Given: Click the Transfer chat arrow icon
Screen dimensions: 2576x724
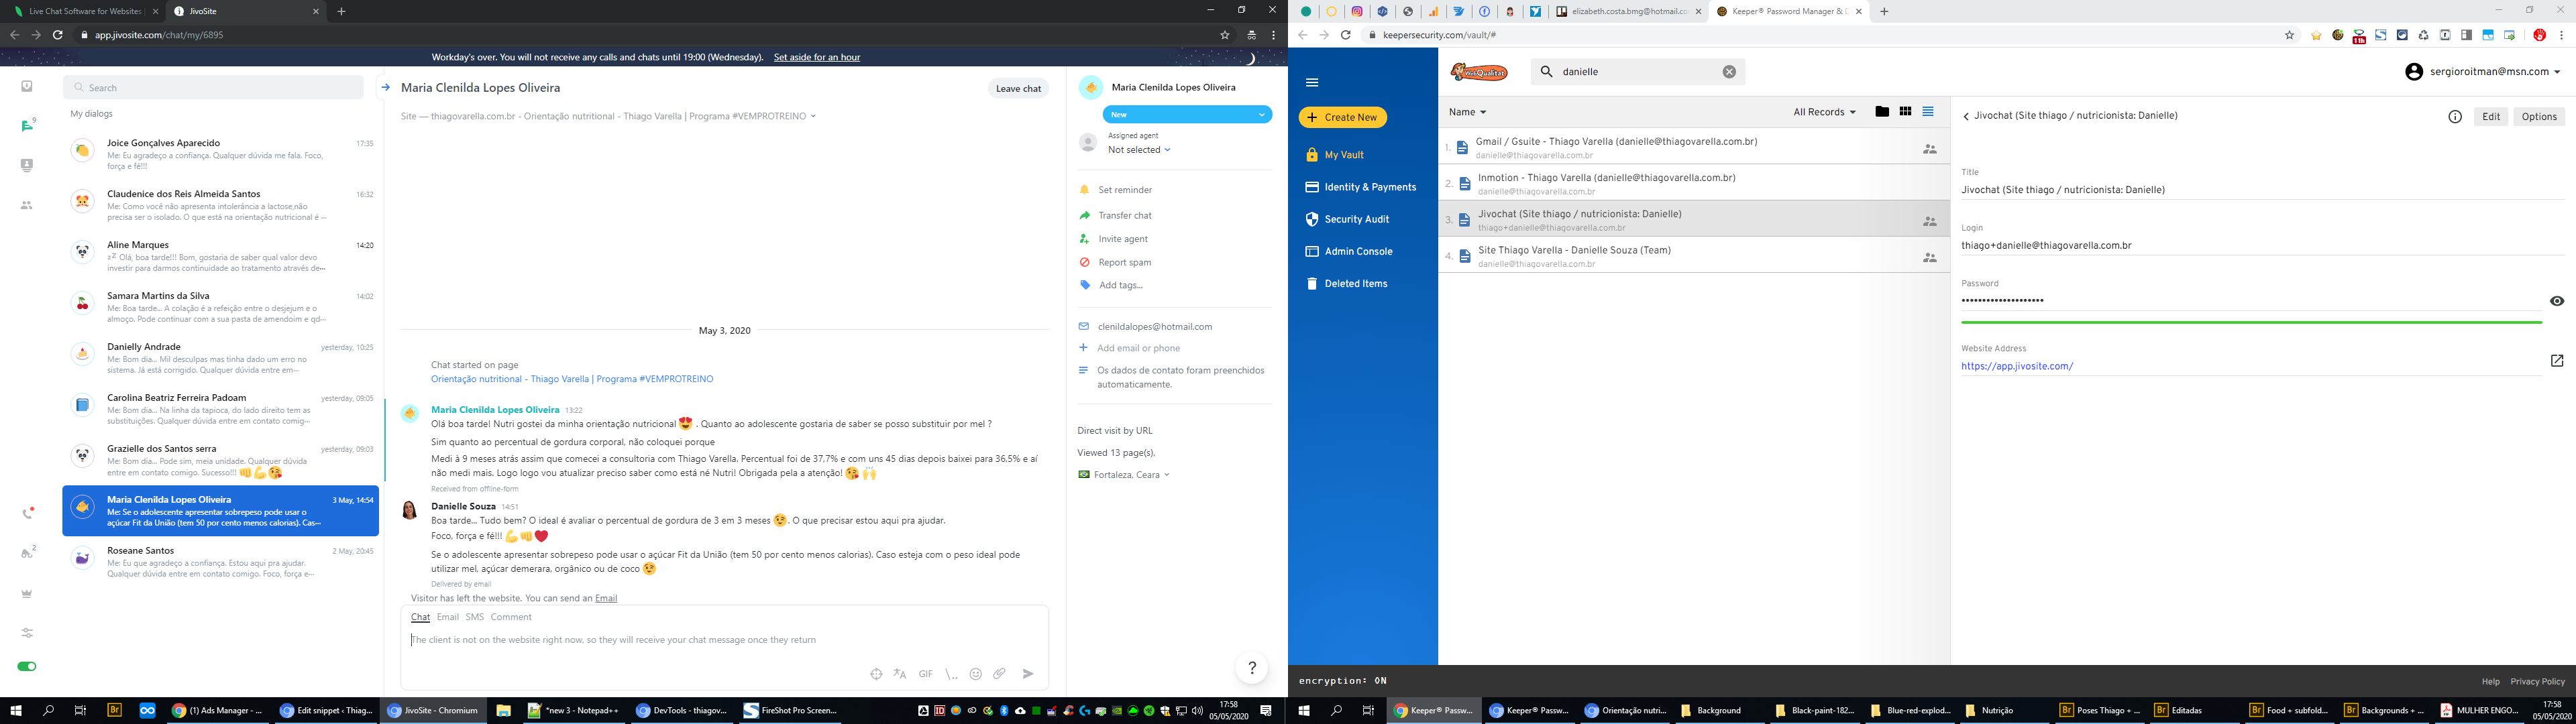Looking at the screenshot, I should click(x=1084, y=215).
